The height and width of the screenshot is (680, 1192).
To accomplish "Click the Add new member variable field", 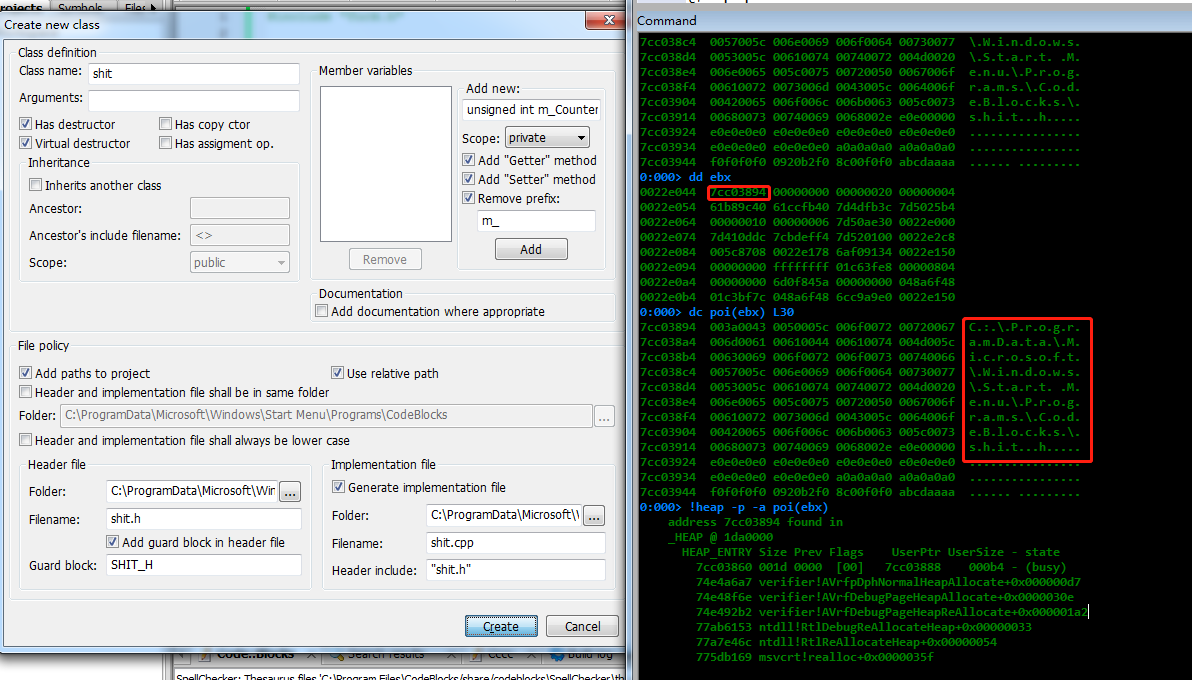I will click(531, 110).
